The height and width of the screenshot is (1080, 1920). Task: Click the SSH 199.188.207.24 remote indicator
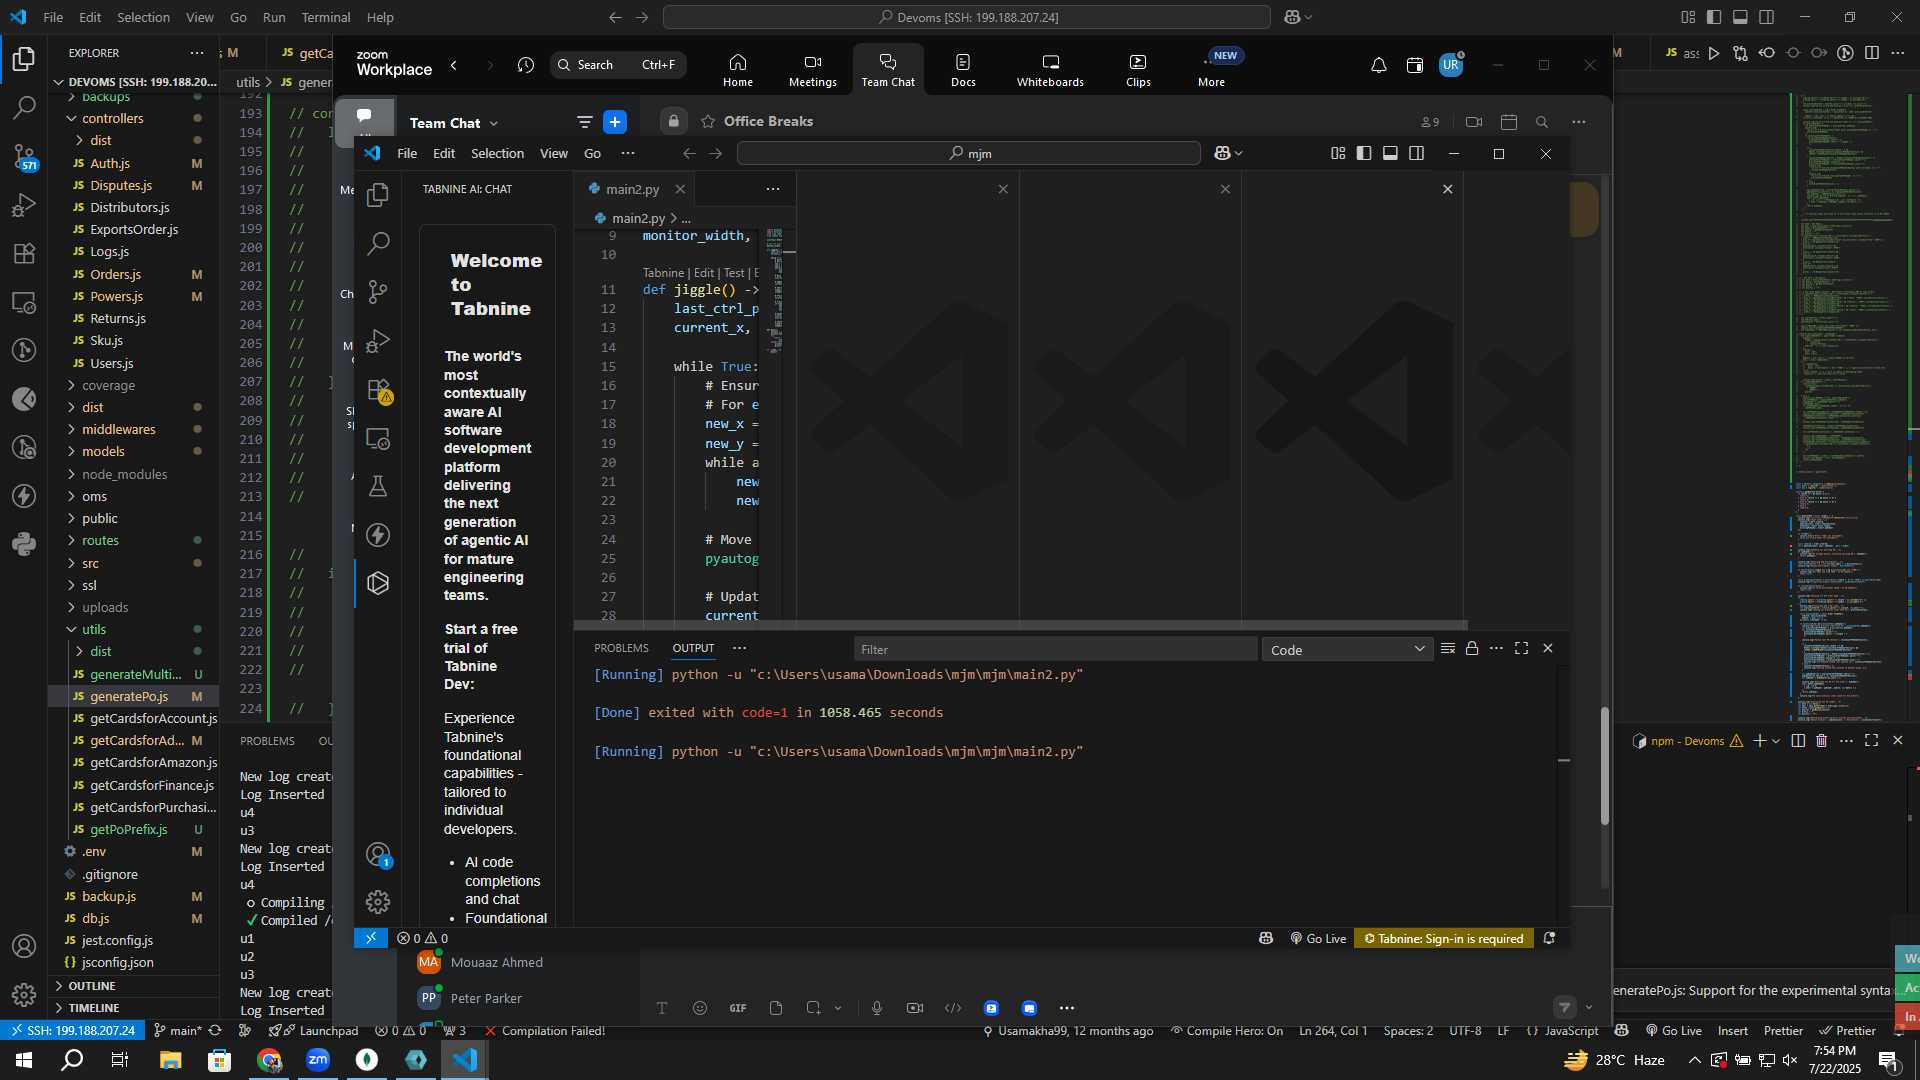click(70, 1031)
